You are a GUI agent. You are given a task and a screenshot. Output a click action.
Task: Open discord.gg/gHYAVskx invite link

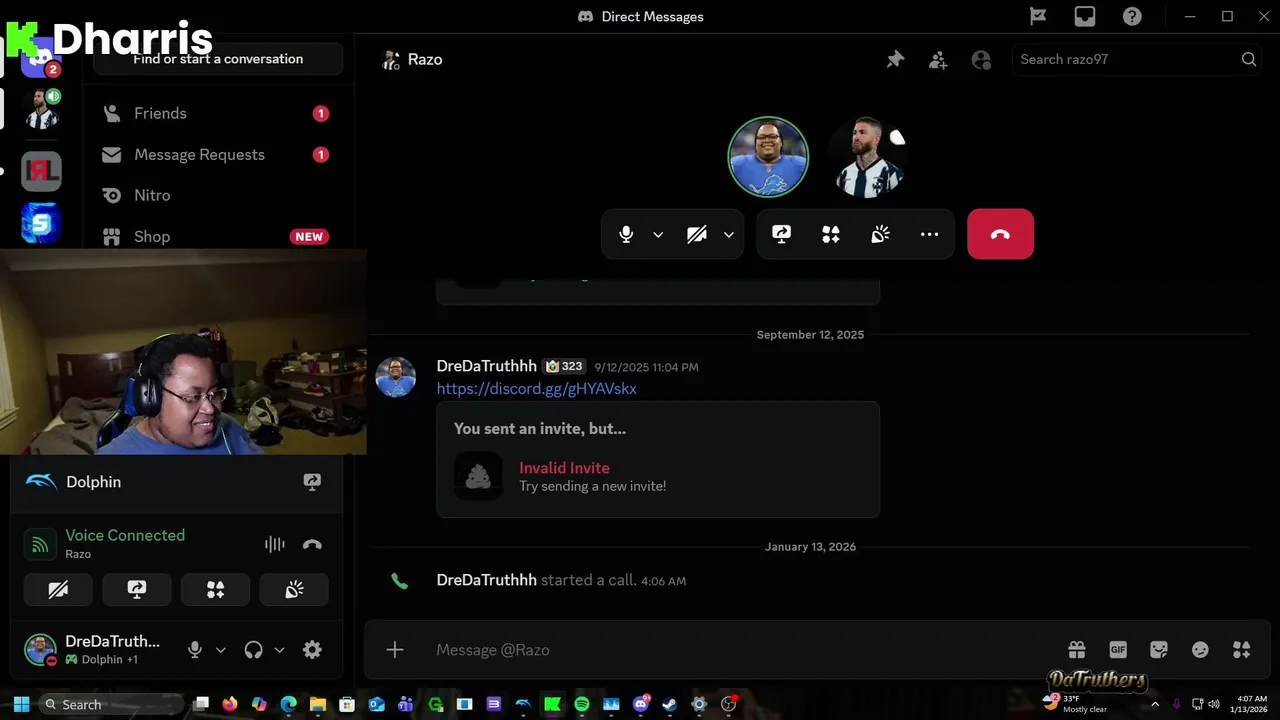536,388
